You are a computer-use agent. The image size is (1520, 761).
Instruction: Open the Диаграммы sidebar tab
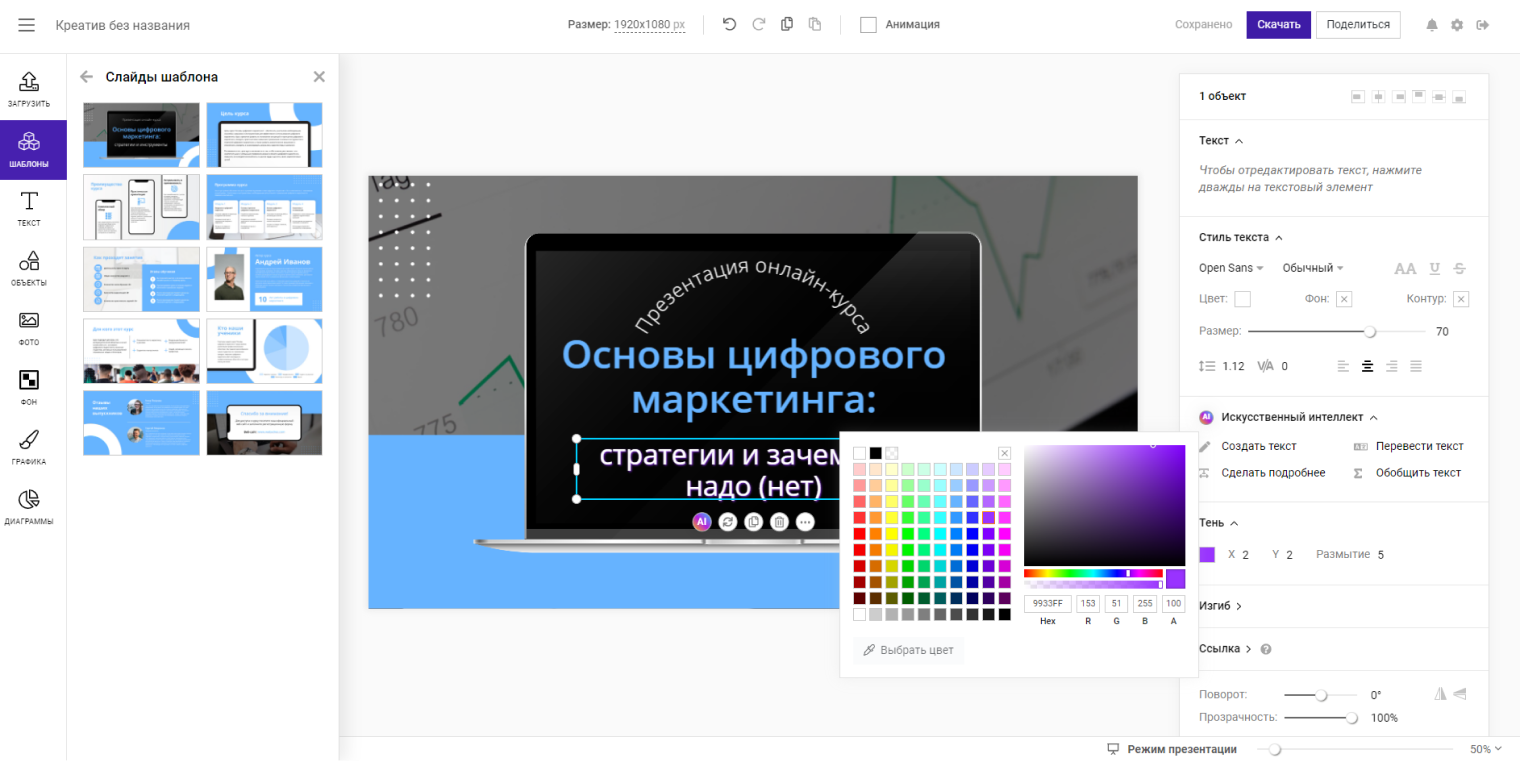29,508
